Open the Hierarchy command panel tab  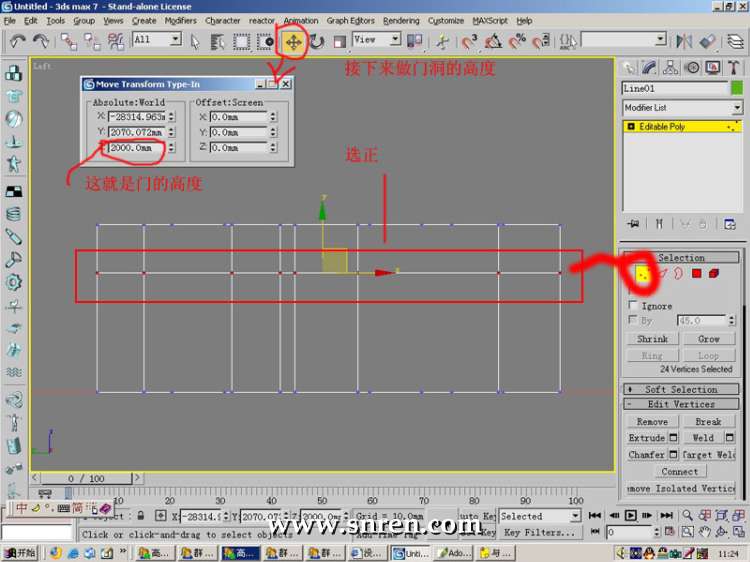click(x=671, y=67)
